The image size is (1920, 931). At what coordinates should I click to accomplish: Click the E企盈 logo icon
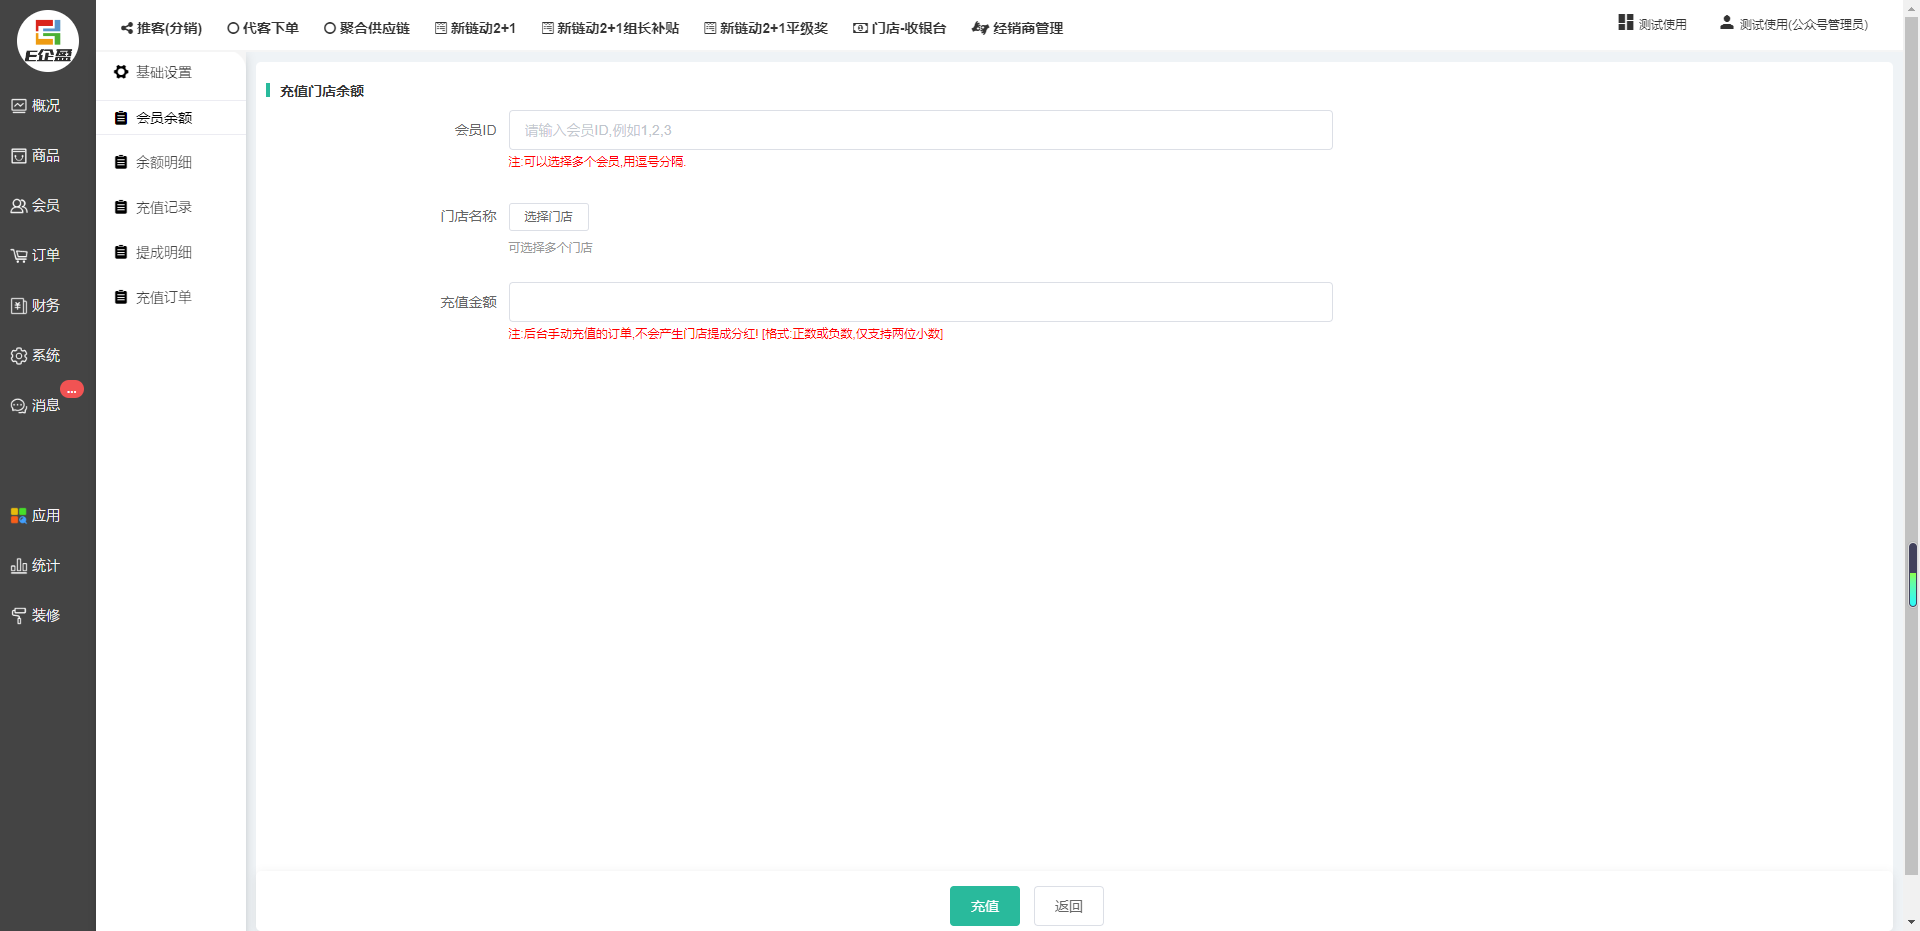(x=47, y=41)
